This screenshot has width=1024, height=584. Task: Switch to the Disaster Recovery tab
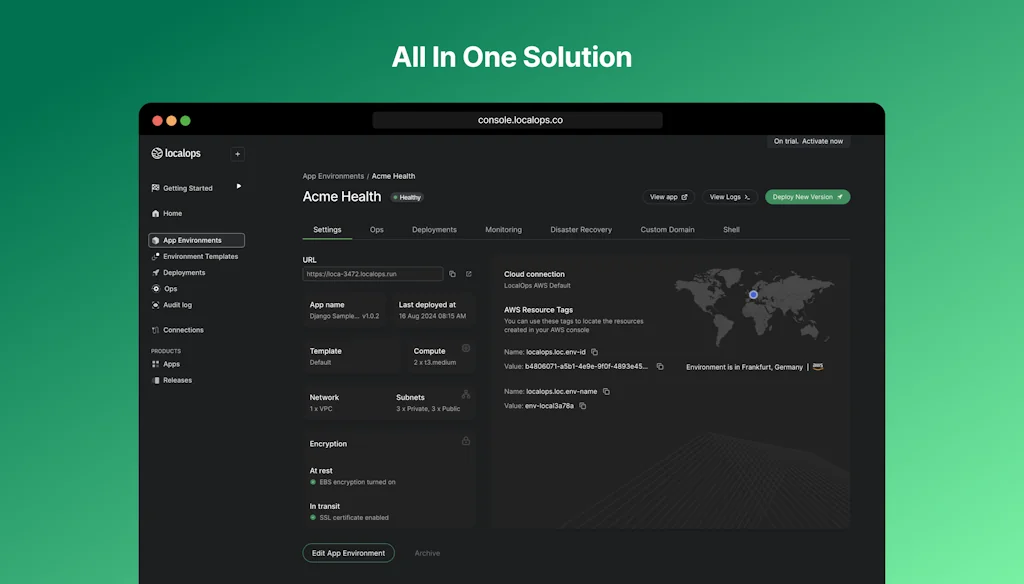(581, 229)
